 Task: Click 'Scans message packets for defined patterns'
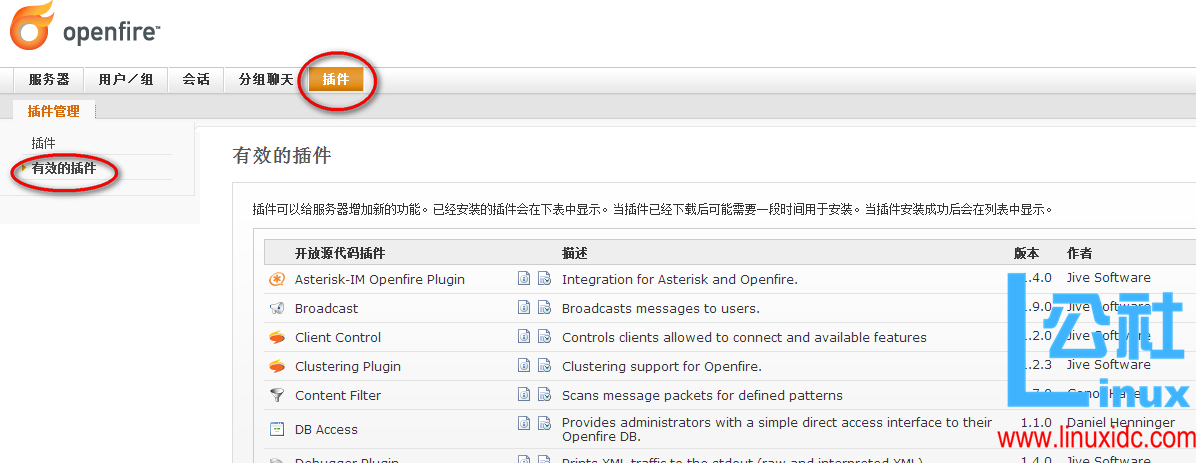[702, 395]
